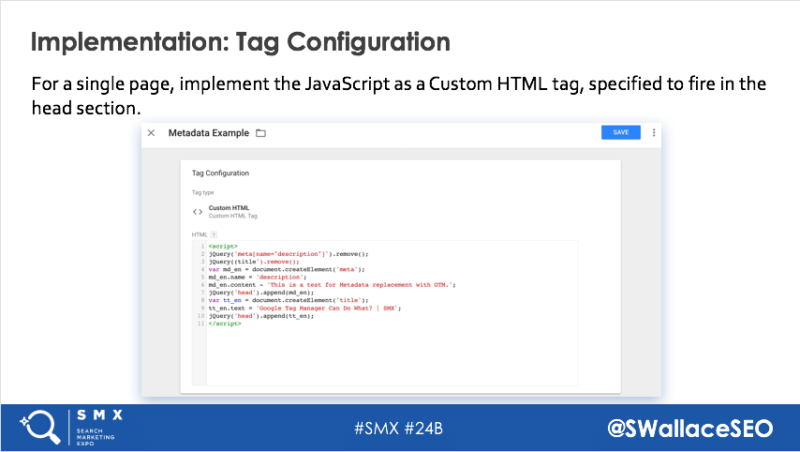Click the Metadata Example tag name
The height and width of the screenshot is (452, 800).
pyautogui.click(x=209, y=133)
